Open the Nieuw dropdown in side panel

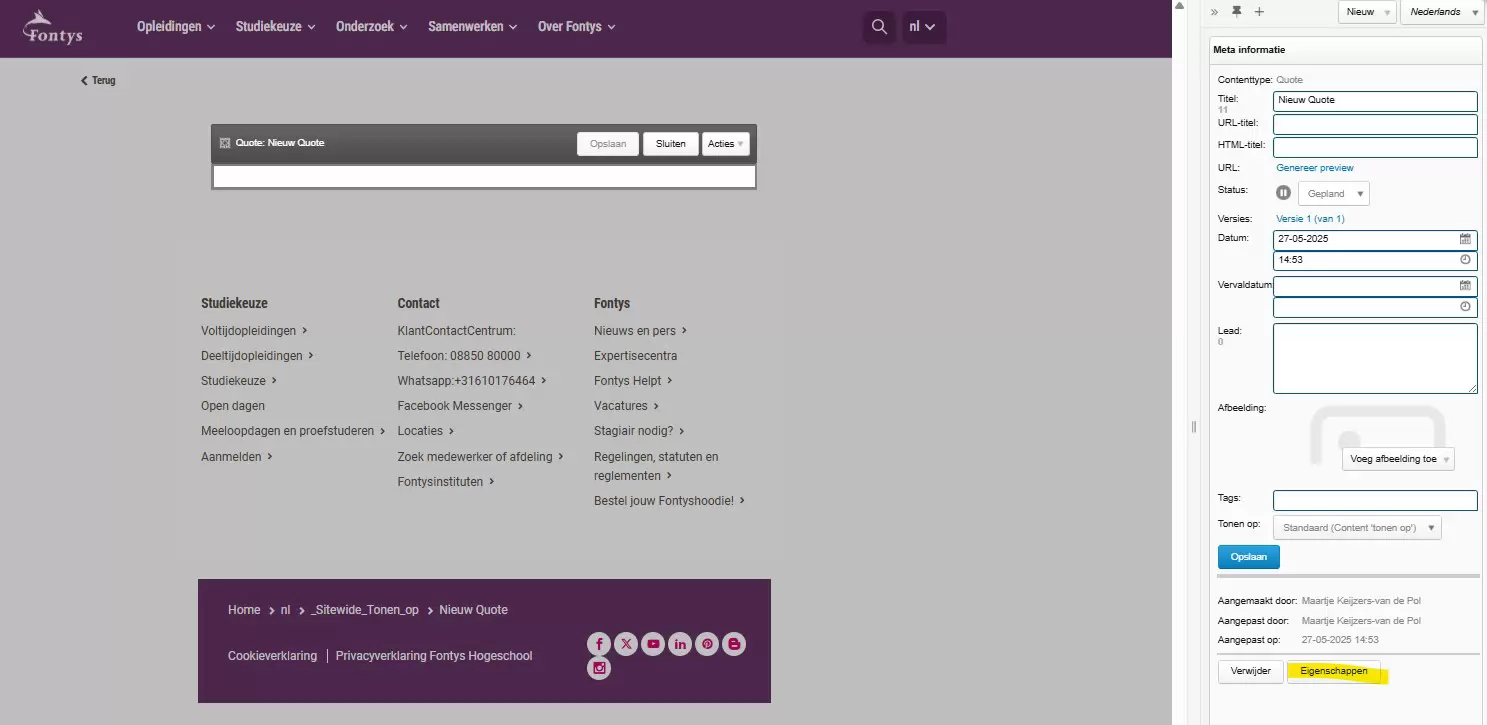[x=1367, y=12]
